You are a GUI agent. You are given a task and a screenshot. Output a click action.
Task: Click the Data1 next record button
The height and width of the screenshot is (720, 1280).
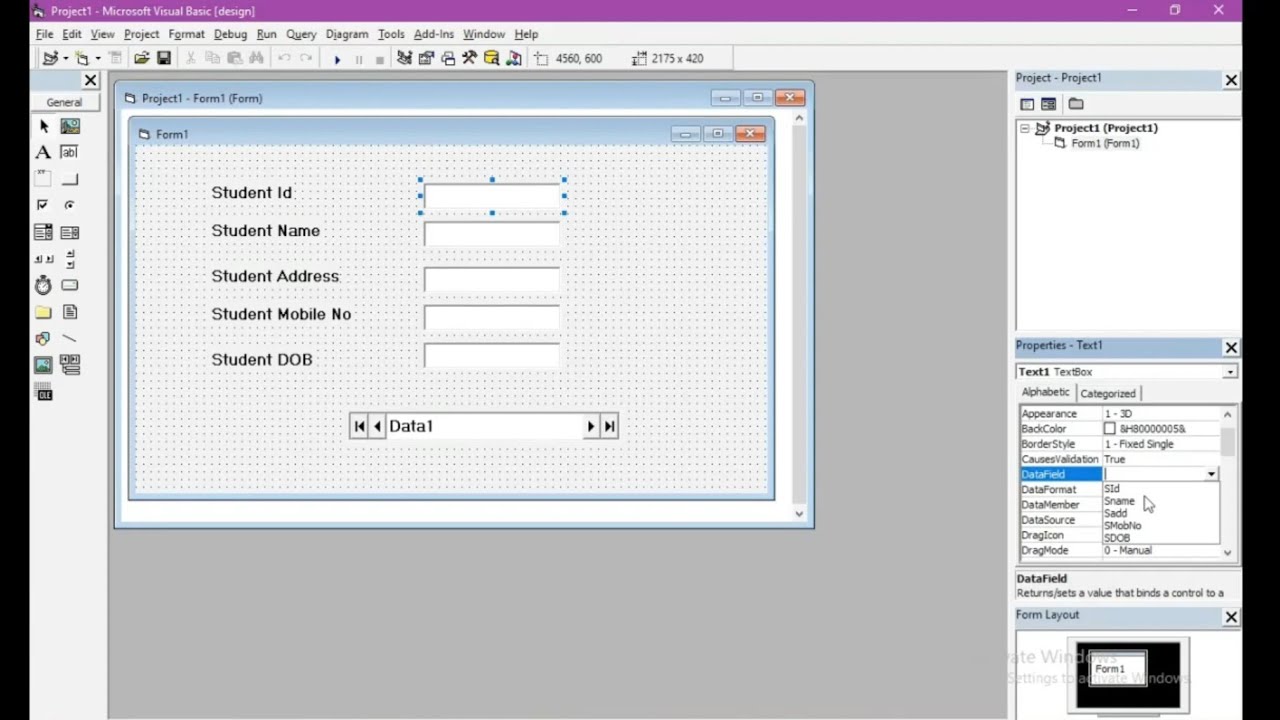[x=590, y=426]
